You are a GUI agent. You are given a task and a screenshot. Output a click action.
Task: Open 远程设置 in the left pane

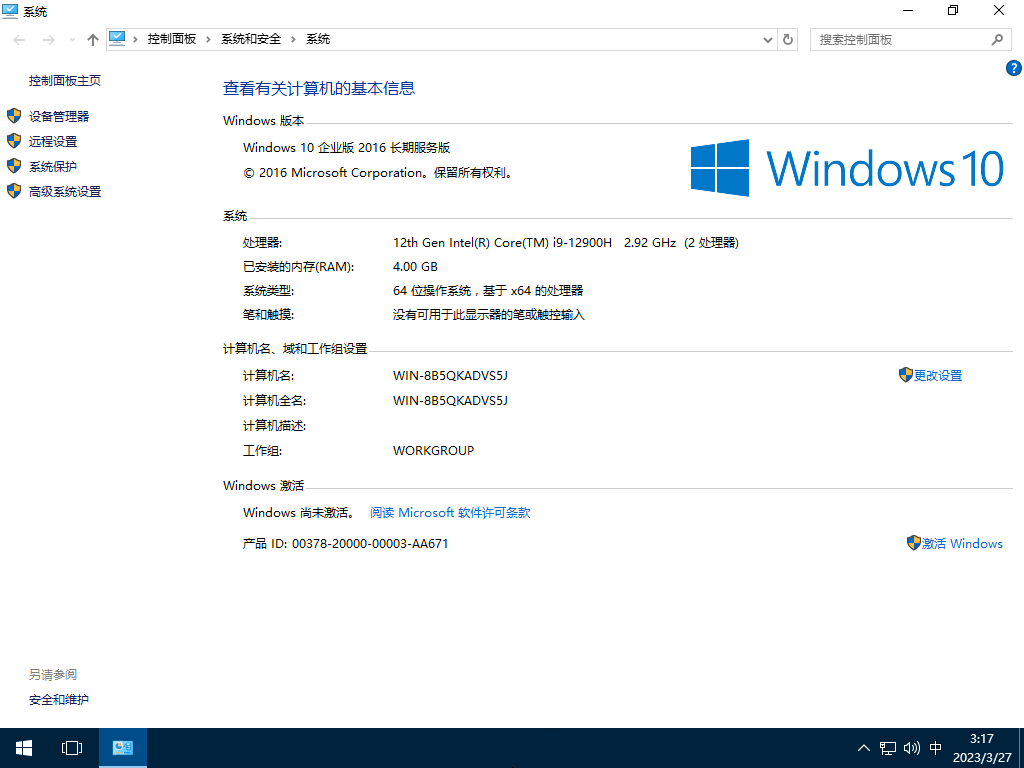point(53,140)
